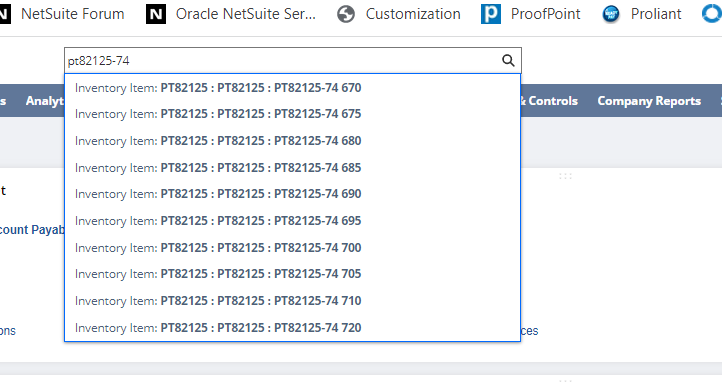Select inventory item PT82125-74 670

(292, 87)
